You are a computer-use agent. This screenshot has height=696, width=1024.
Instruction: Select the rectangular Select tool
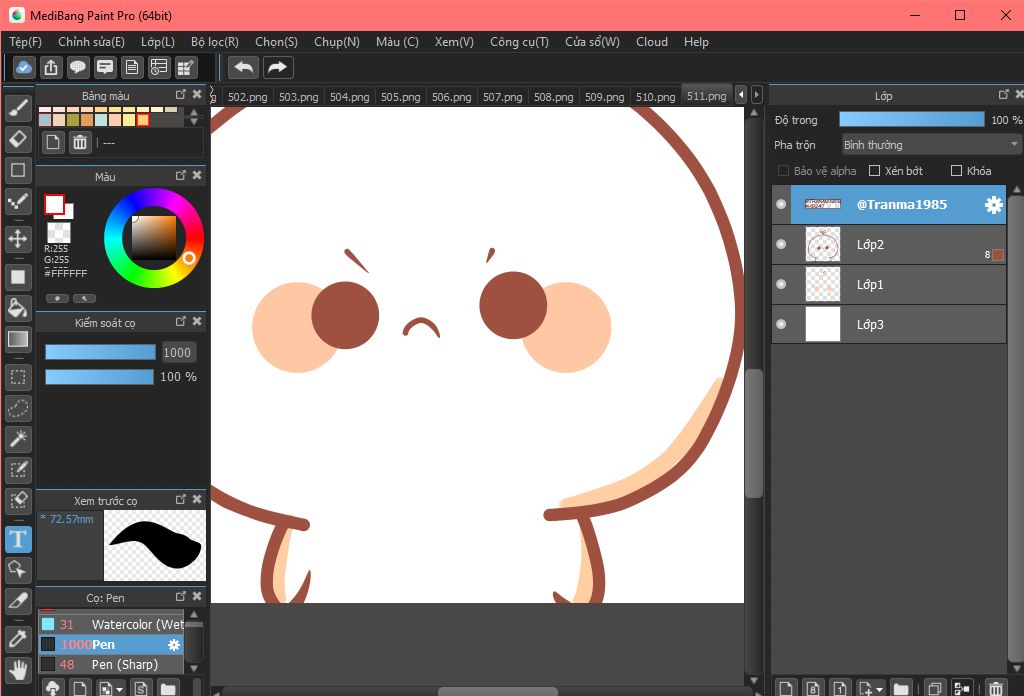(x=18, y=377)
